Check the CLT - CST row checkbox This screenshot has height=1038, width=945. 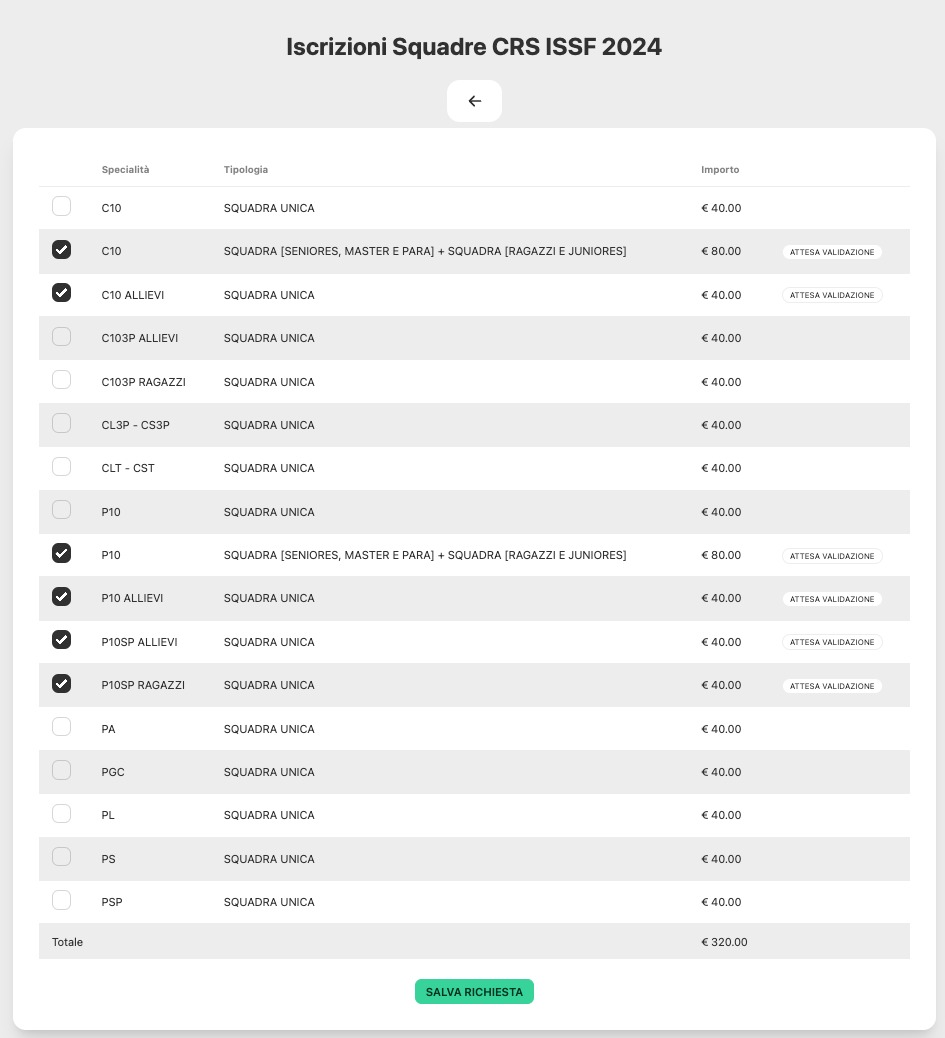pyautogui.click(x=62, y=467)
